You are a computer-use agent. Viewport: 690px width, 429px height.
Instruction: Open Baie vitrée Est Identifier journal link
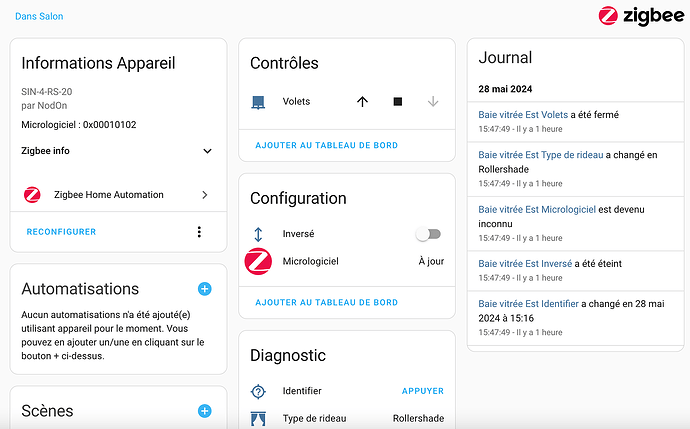529,304
